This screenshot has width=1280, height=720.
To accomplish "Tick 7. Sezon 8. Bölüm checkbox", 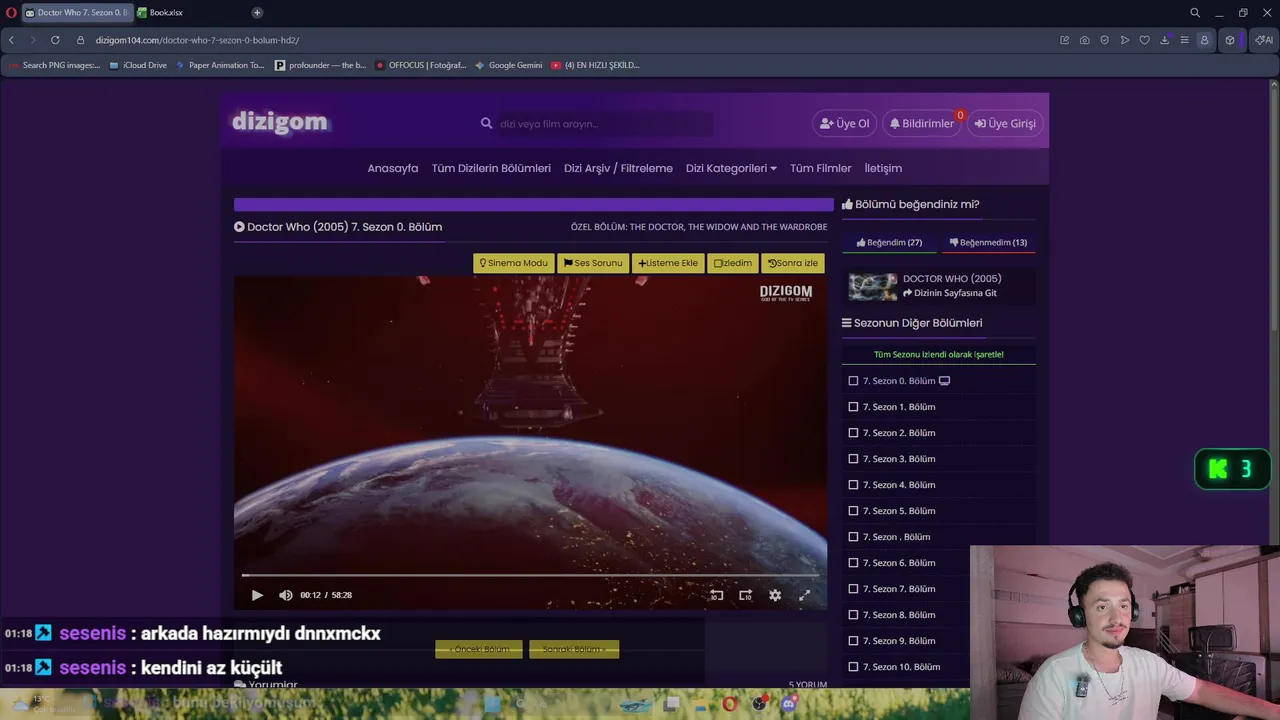I will click(853, 615).
